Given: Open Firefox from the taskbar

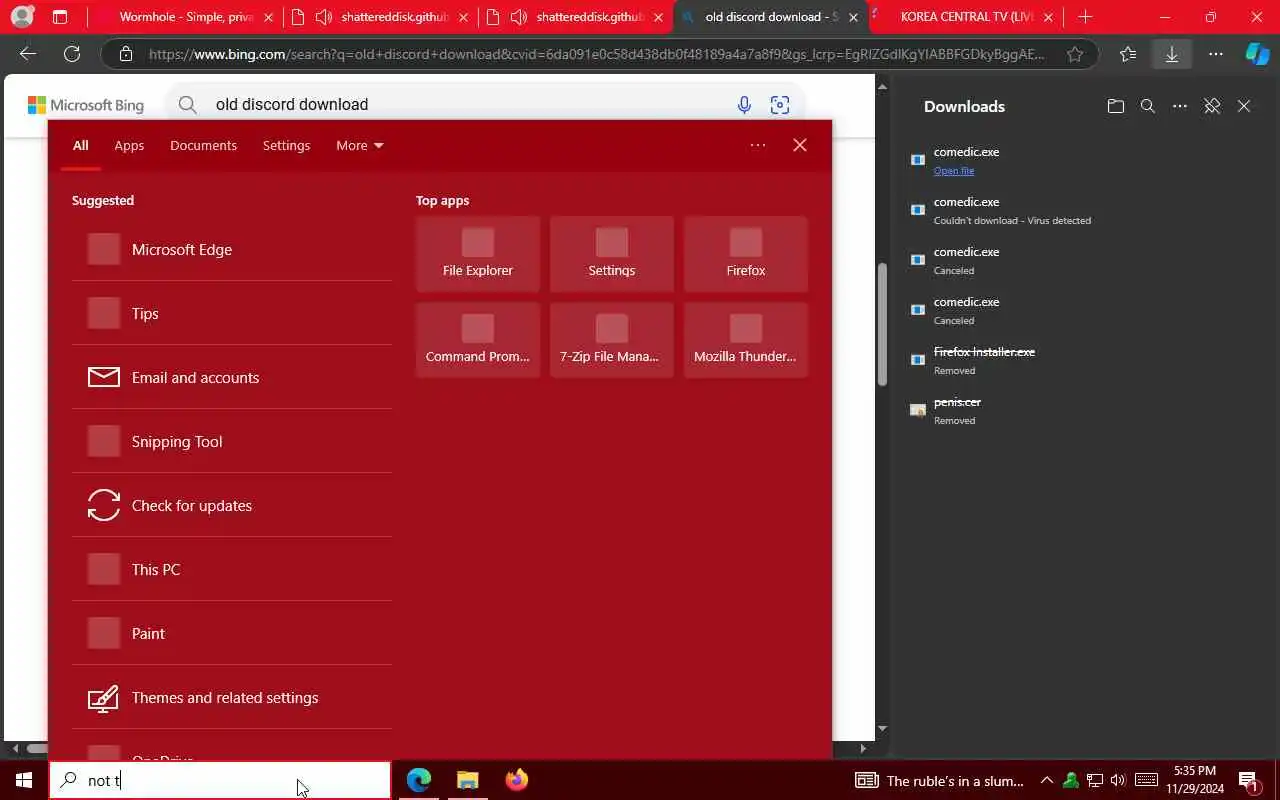Looking at the screenshot, I should coord(516,780).
